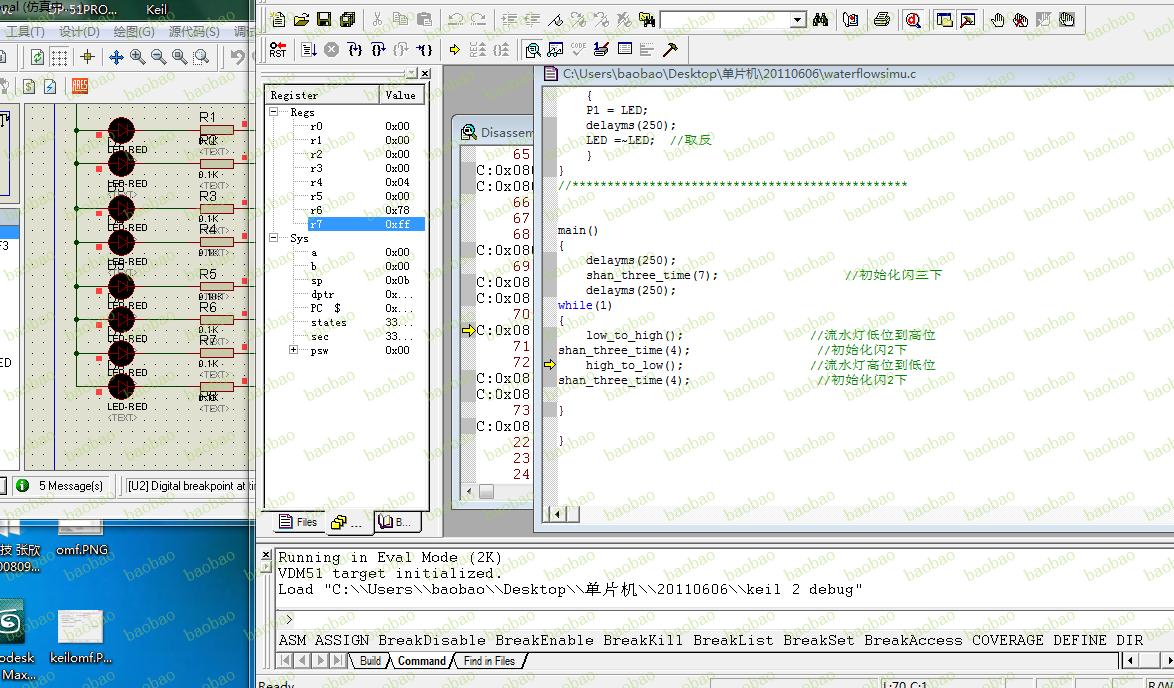
Task: Click the Insert/Remove Breakpoint hand icon
Action: (998, 19)
